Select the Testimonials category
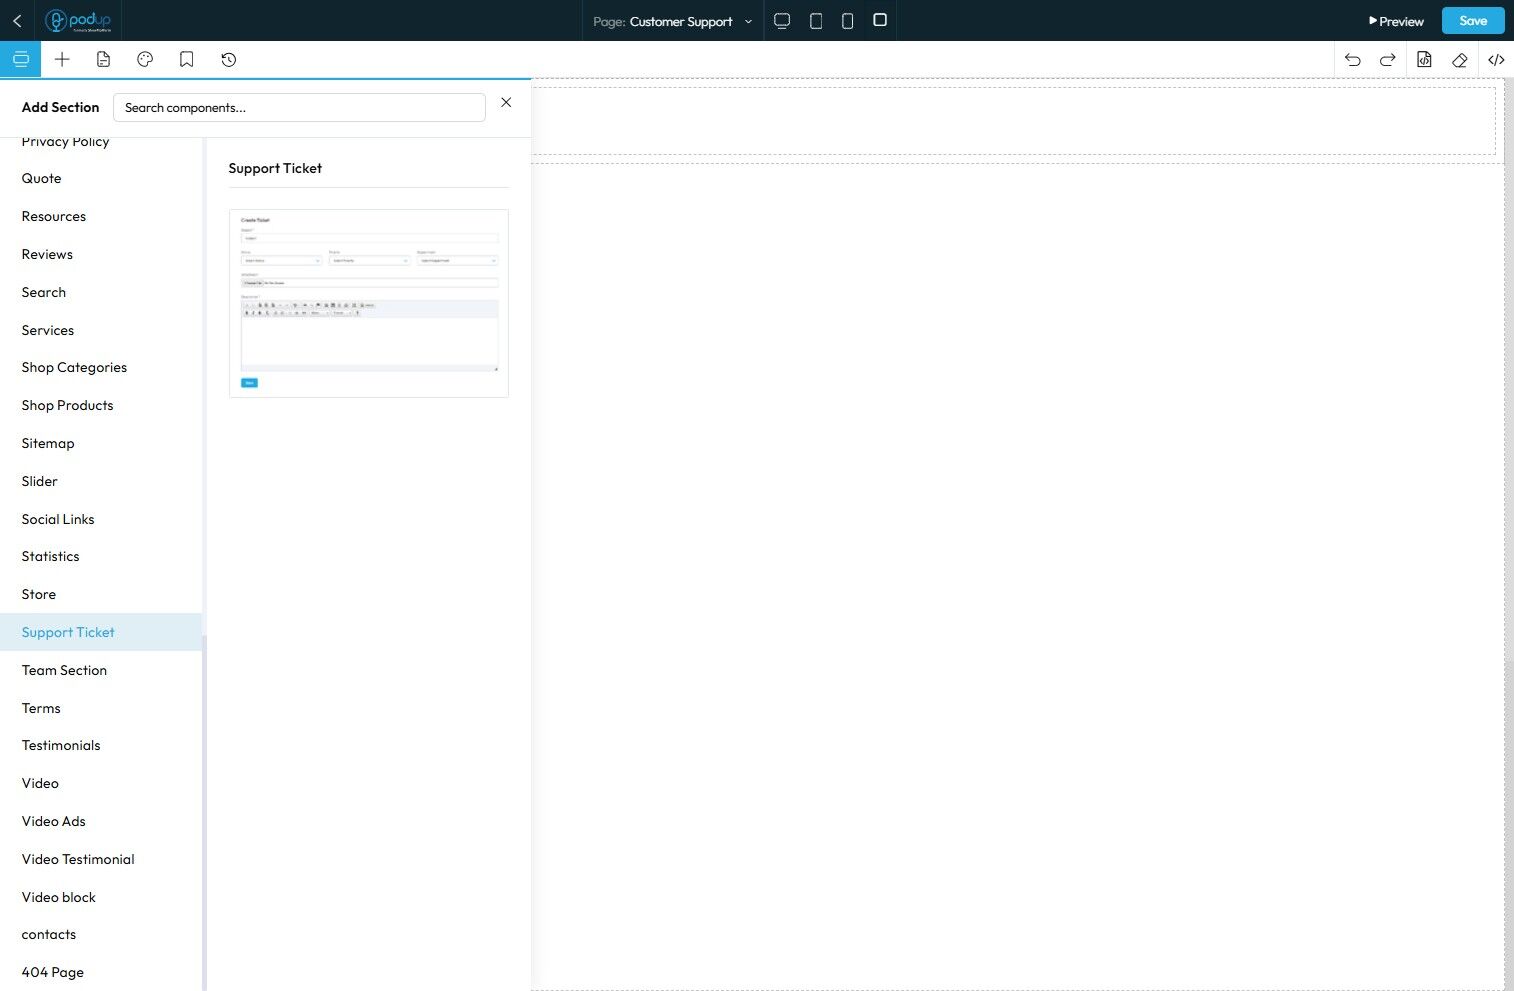This screenshot has width=1514, height=991. [x=61, y=745]
